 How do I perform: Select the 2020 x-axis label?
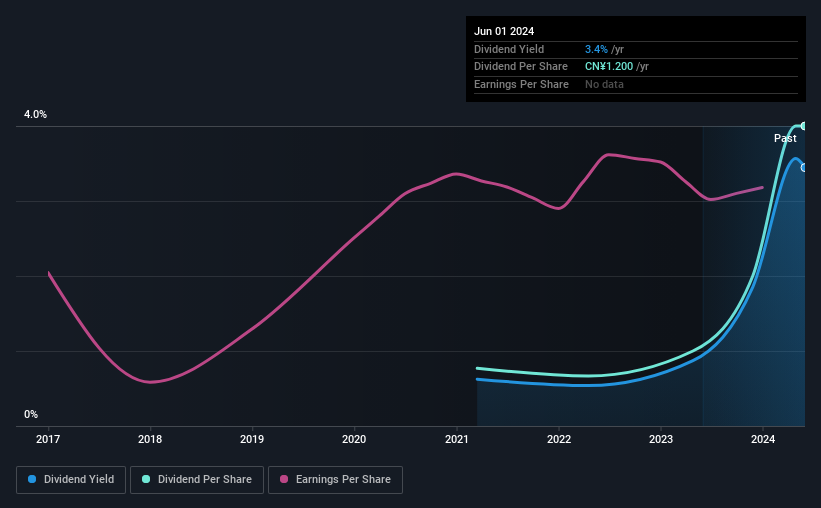[354, 439]
